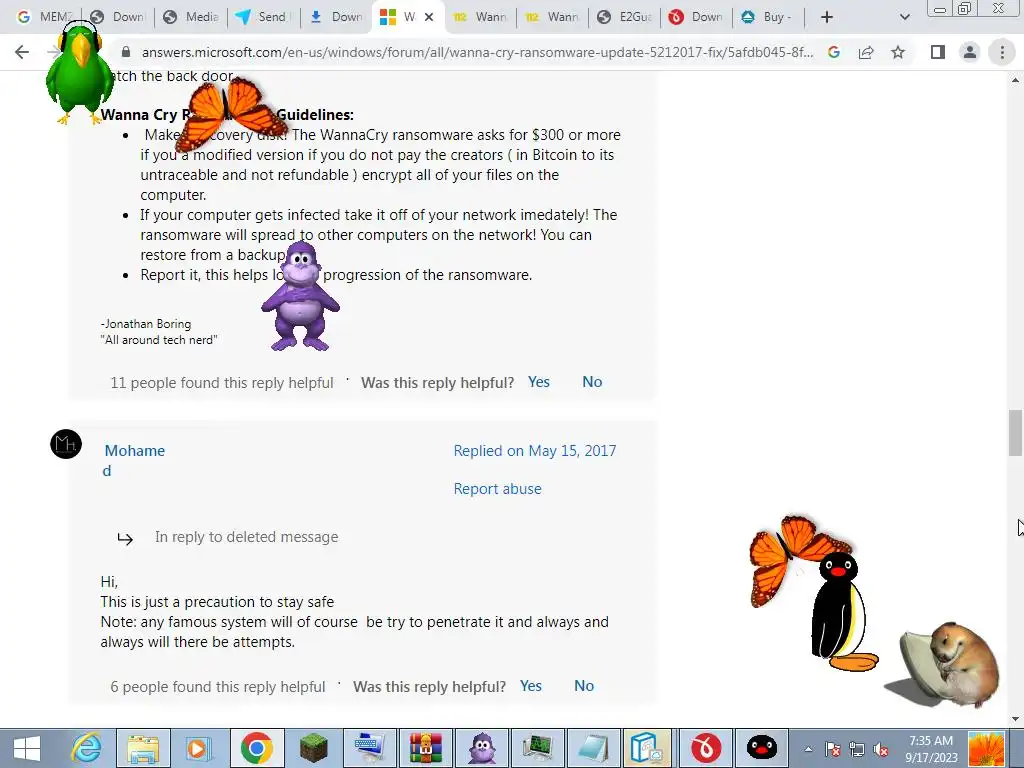Open the clock showing 7:35 AM
This screenshot has width=1024, height=768.
pyautogui.click(x=931, y=749)
